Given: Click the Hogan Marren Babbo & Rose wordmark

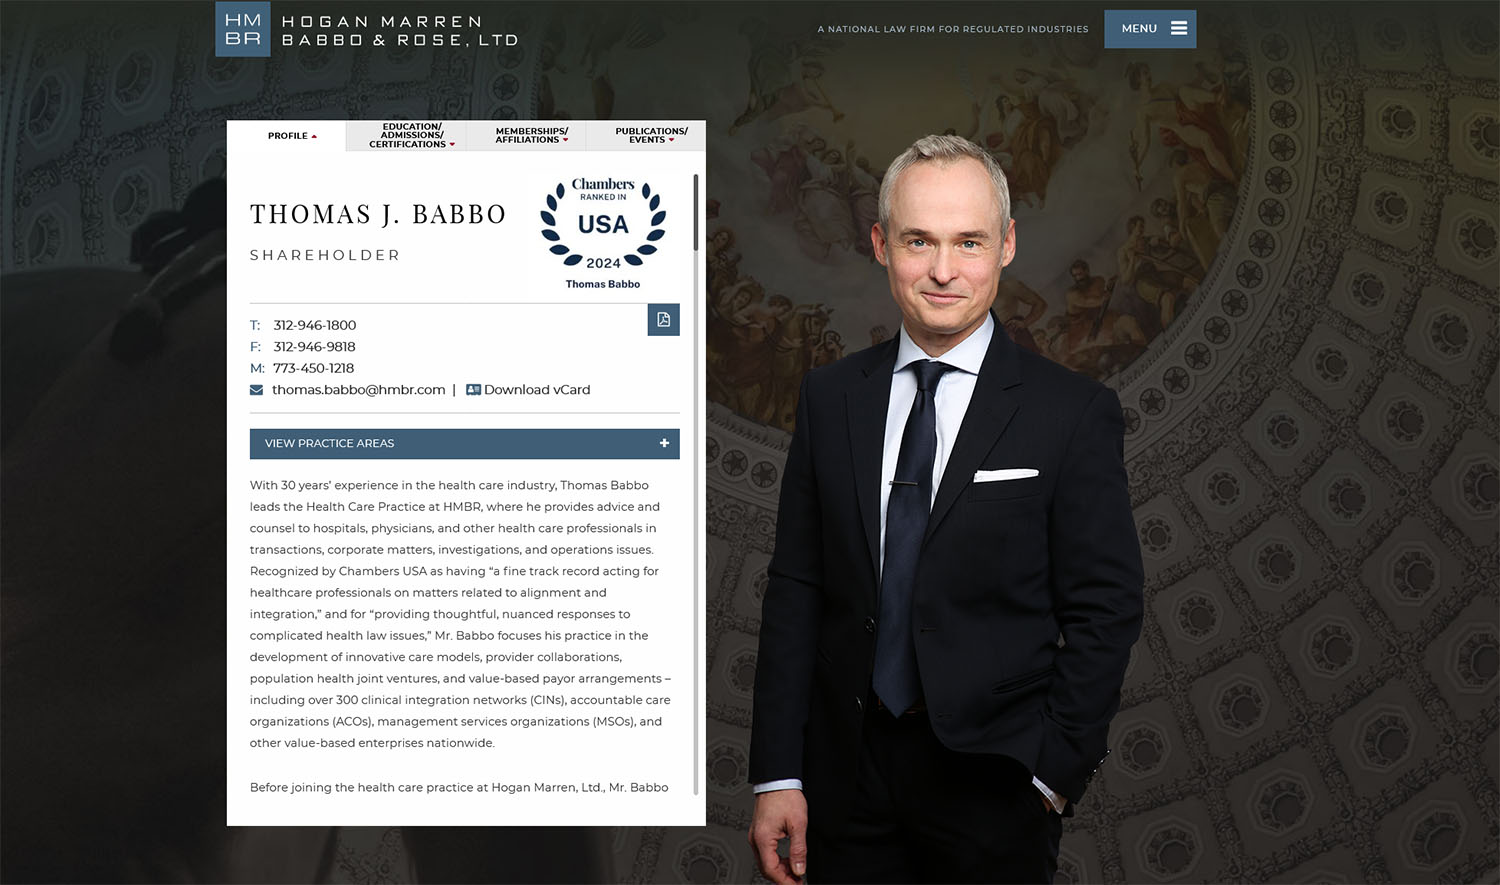Looking at the screenshot, I should 400,30.
